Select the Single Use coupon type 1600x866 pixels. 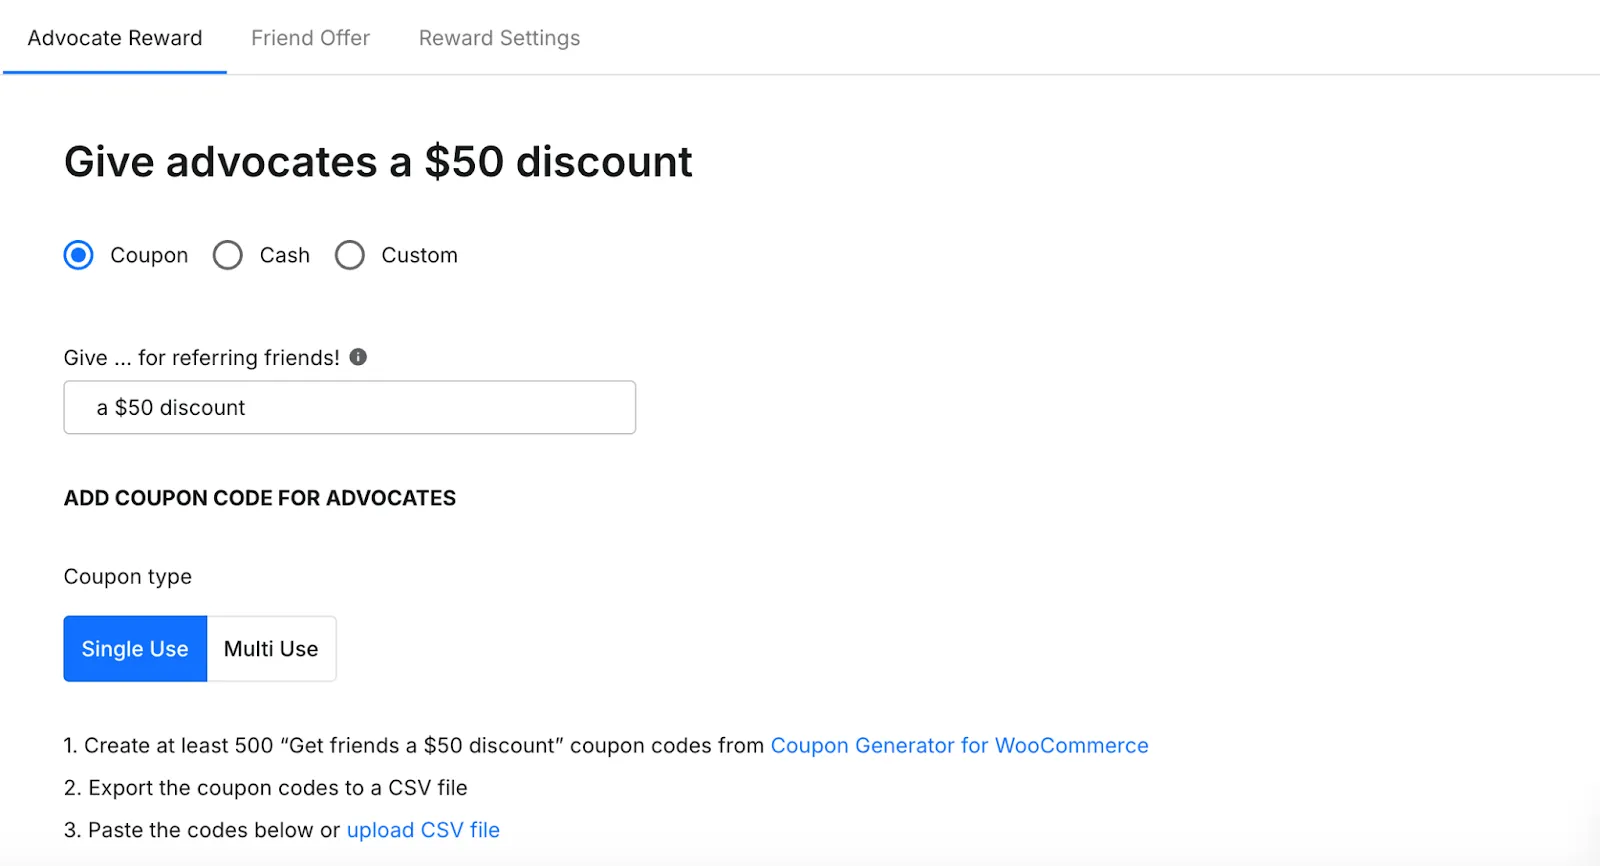(x=135, y=649)
